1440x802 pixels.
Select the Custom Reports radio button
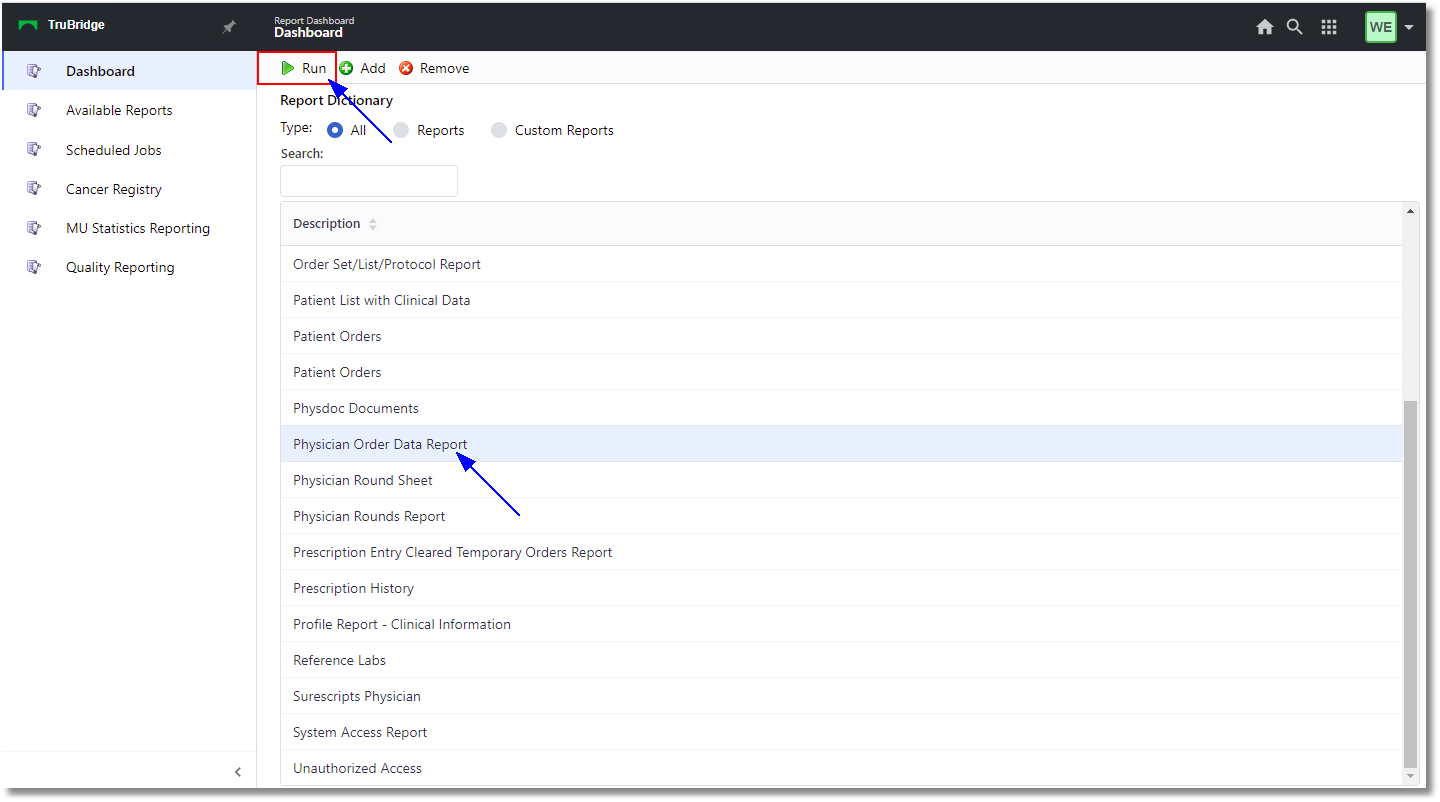tap(499, 130)
